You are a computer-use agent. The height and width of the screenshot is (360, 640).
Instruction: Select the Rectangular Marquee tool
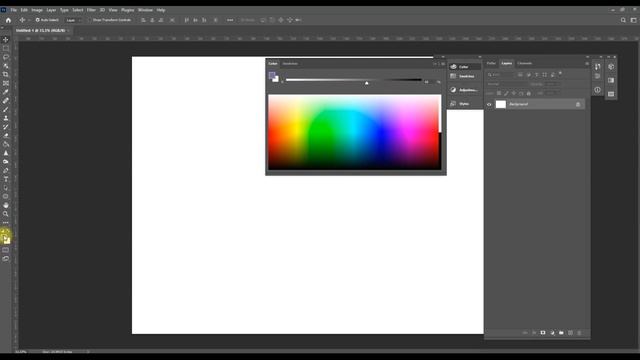pos(6,48)
